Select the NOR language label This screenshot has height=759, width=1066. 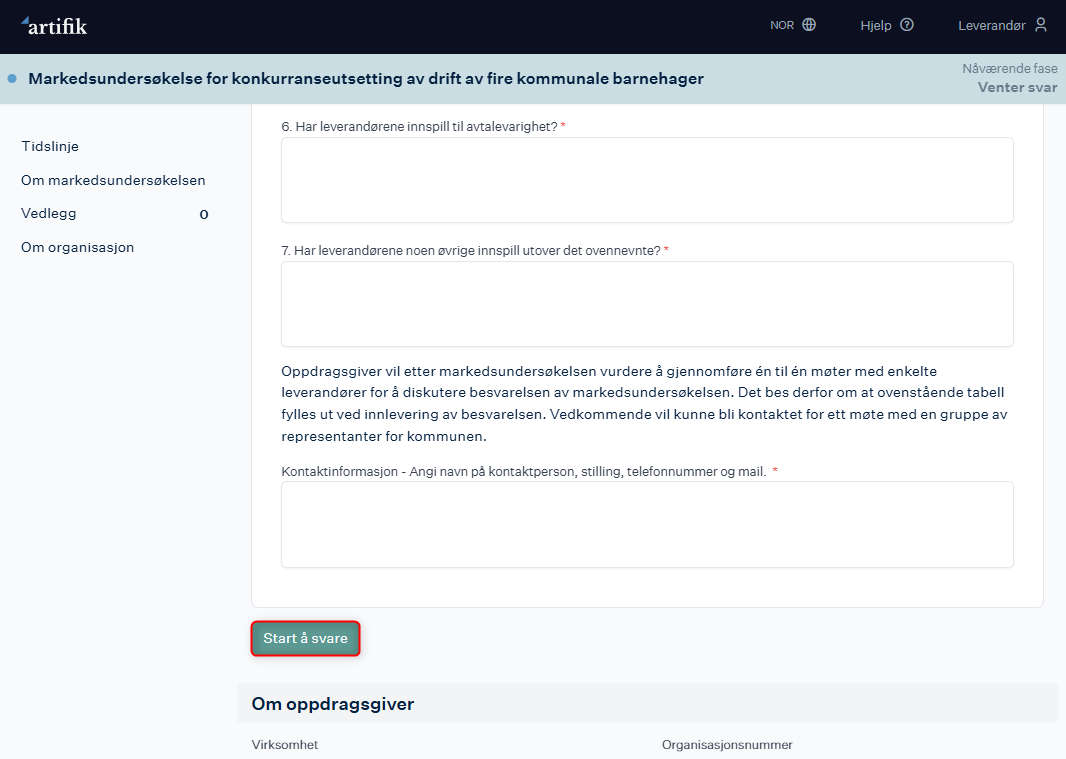(x=782, y=25)
